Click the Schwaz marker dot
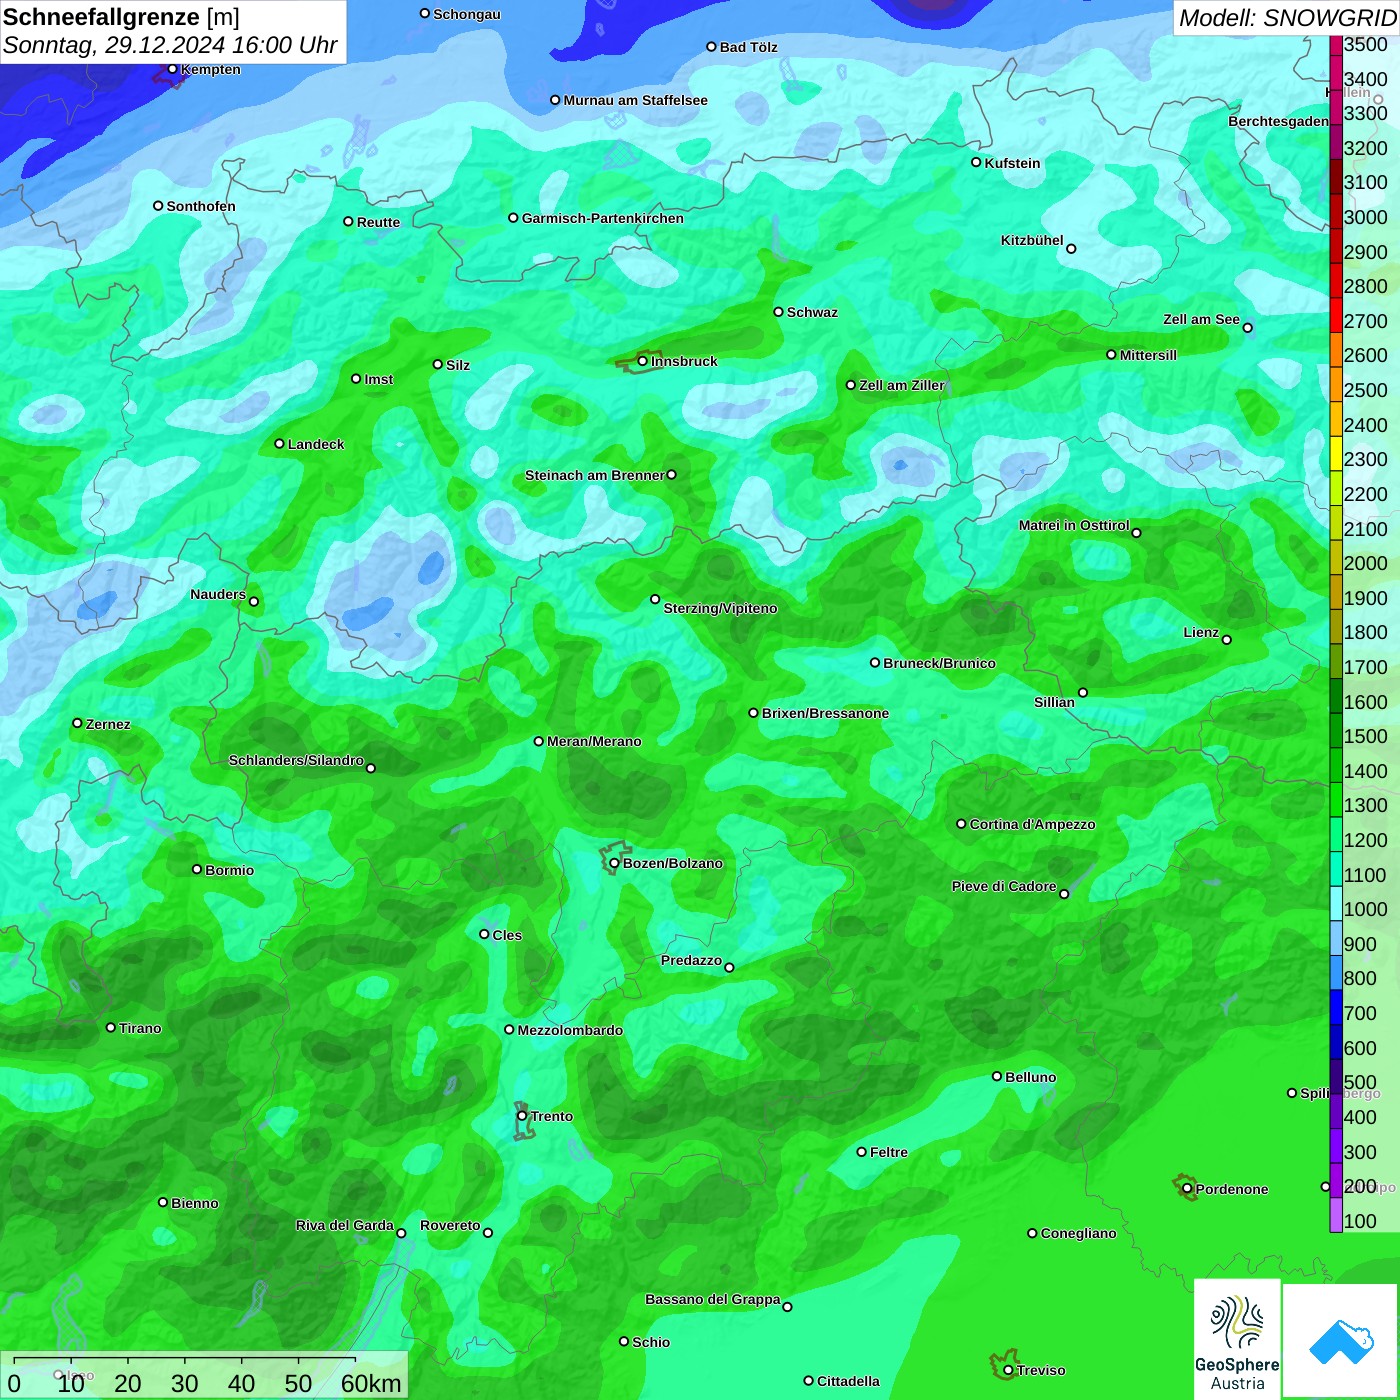The width and height of the screenshot is (1400, 1400). pyautogui.click(x=778, y=311)
